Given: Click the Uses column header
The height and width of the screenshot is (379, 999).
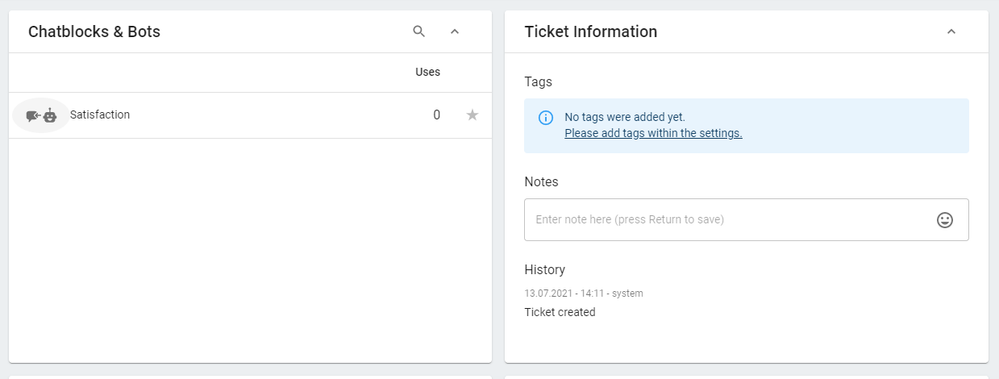Looking at the screenshot, I should tap(428, 72).
